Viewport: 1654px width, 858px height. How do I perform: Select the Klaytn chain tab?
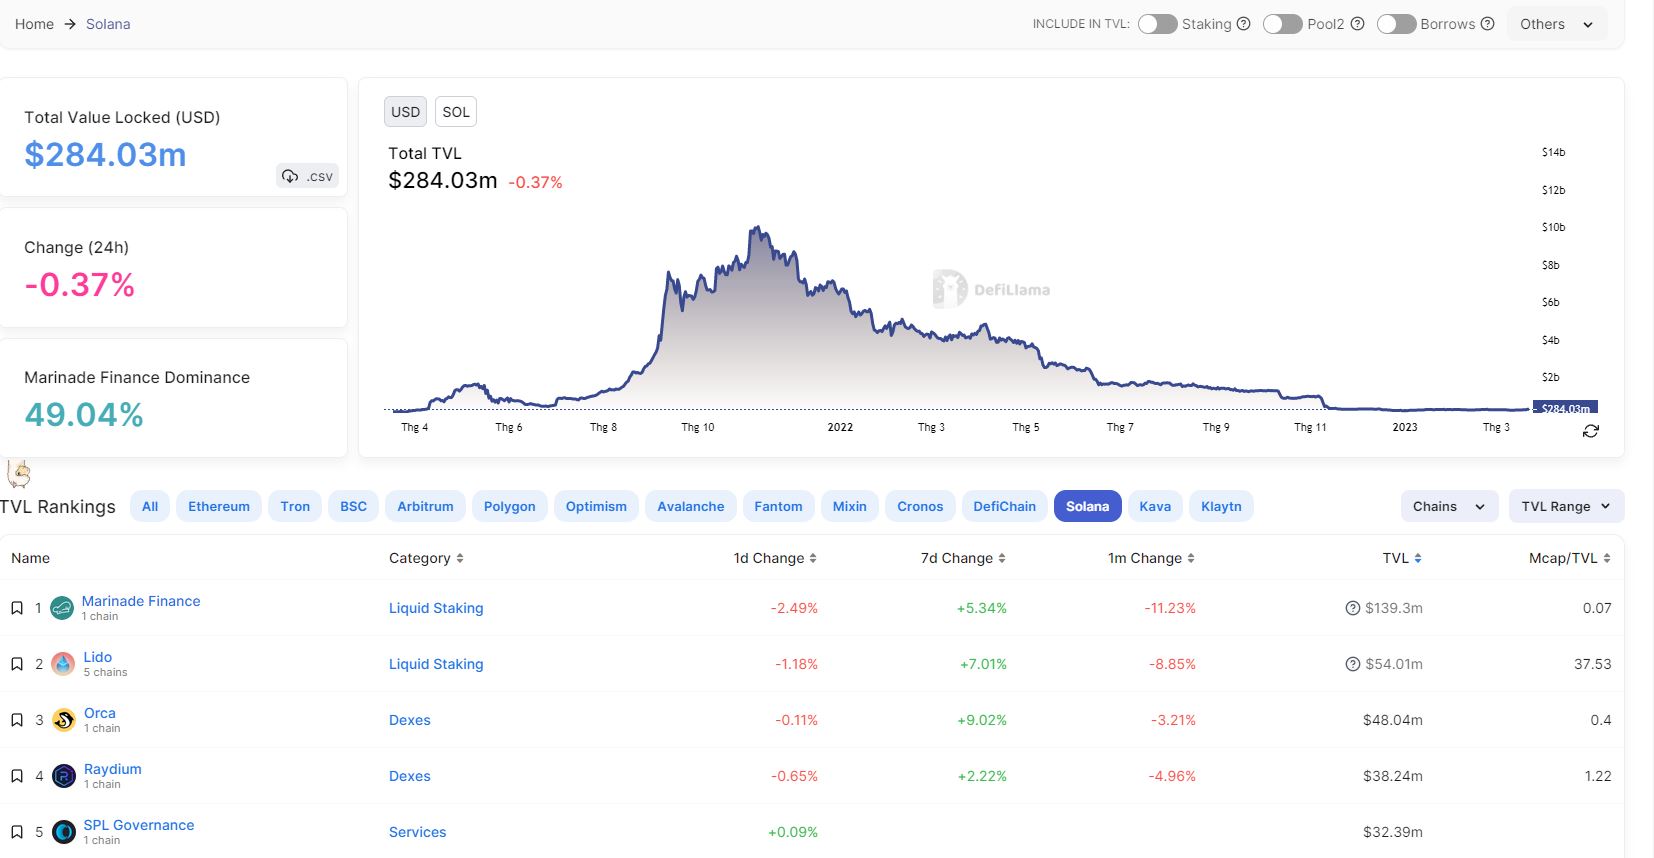[x=1221, y=506]
